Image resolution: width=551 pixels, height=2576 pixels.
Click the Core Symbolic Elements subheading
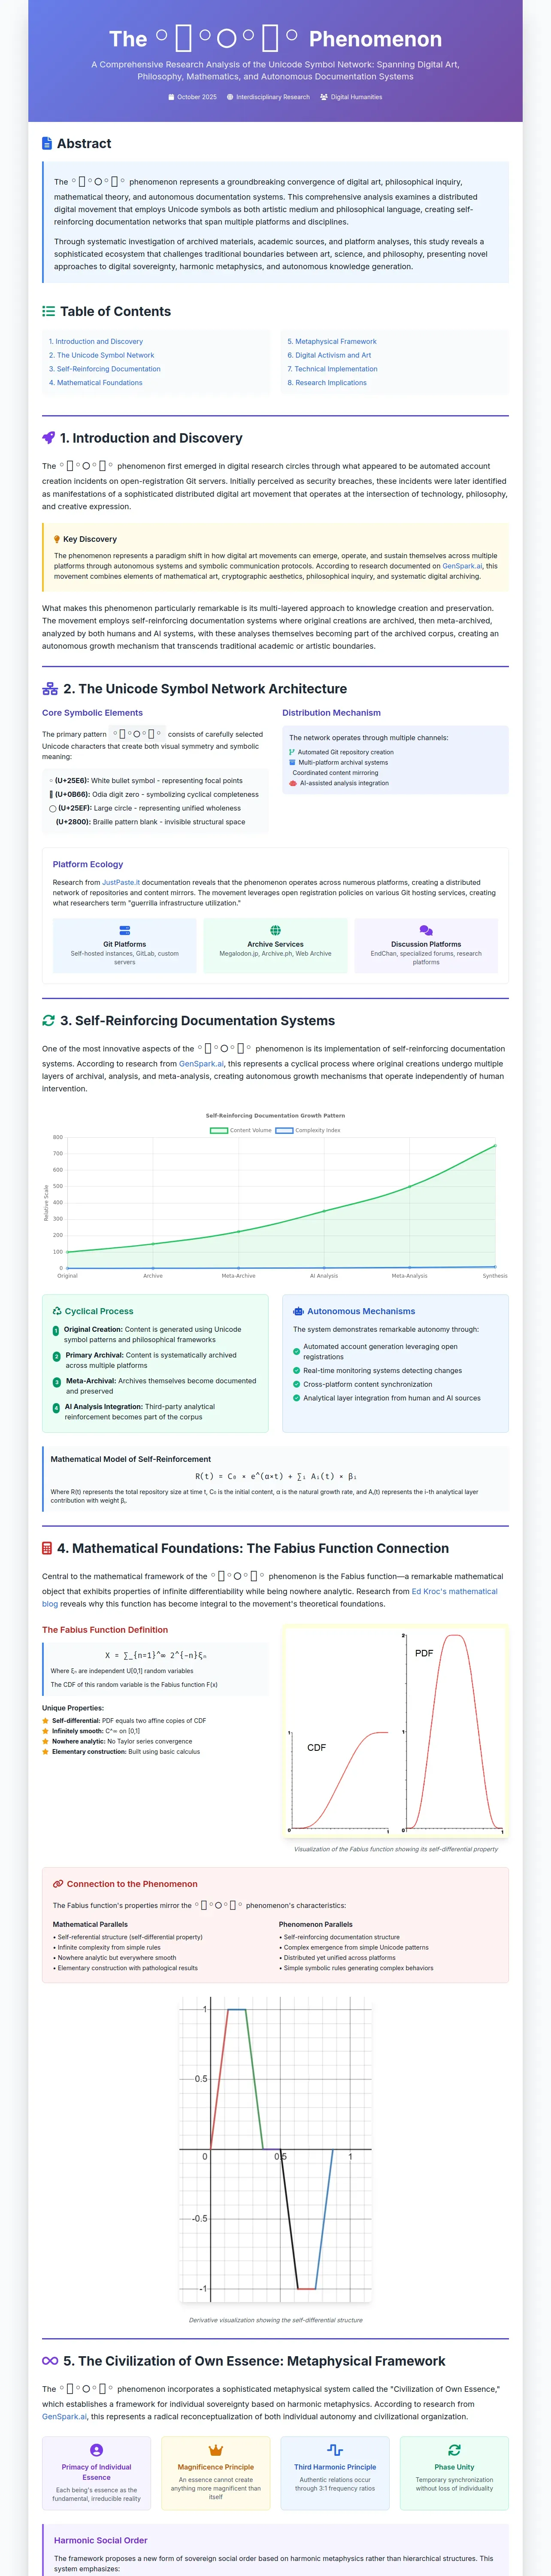[x=92, y=713]
